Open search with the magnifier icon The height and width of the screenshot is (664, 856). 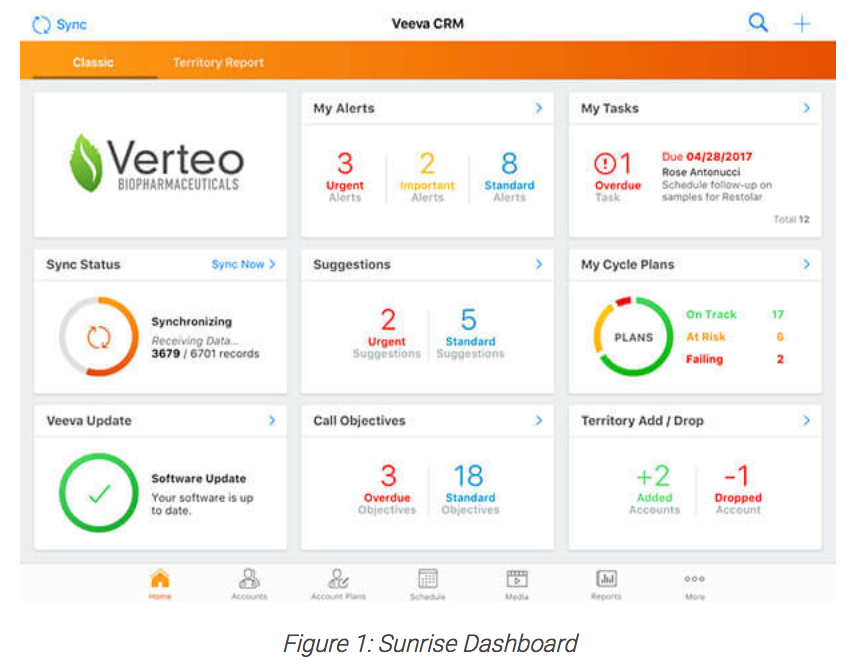coord(758,23)
